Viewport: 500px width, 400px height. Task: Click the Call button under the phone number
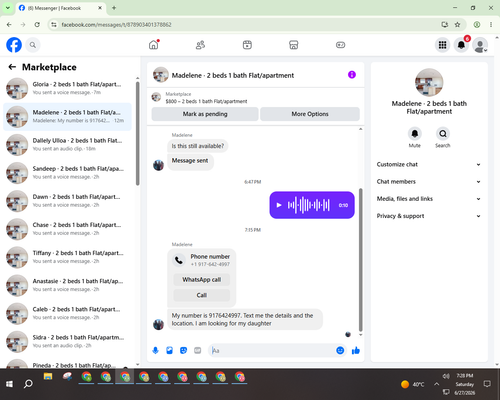pos(201,295)
